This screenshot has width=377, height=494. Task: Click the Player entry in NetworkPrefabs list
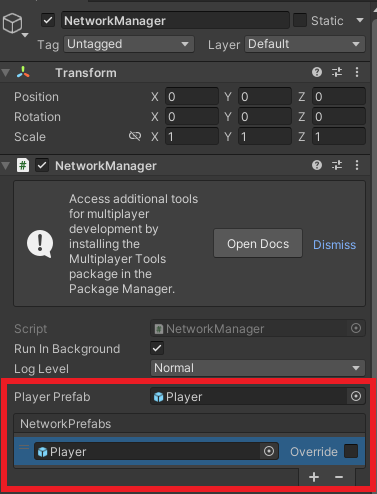[147, 452]
